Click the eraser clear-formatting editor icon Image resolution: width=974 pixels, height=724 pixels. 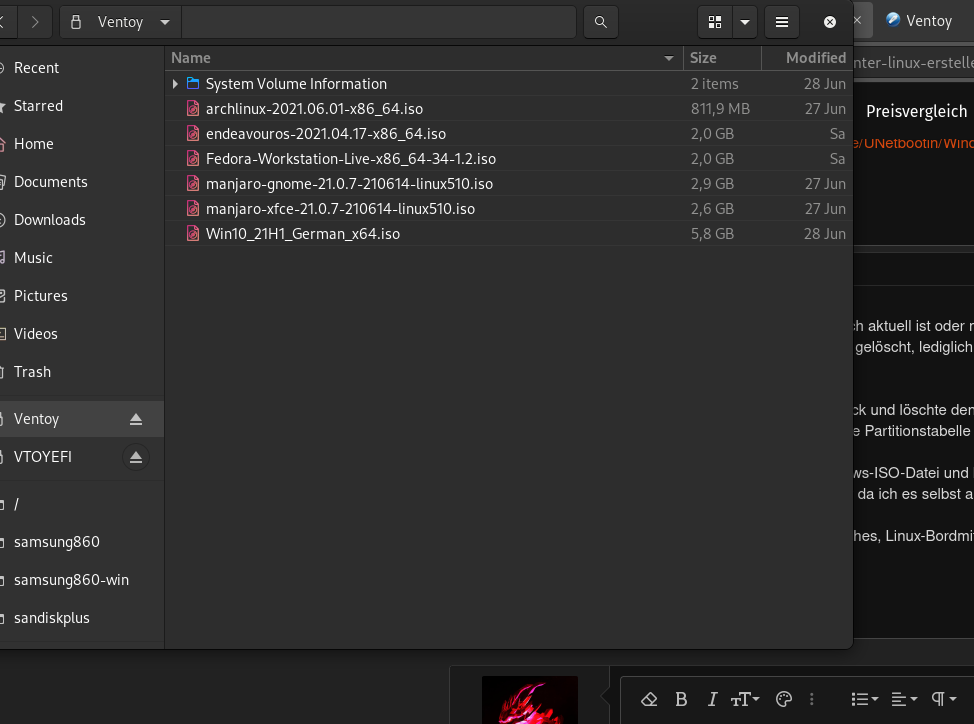pos(649,700)
